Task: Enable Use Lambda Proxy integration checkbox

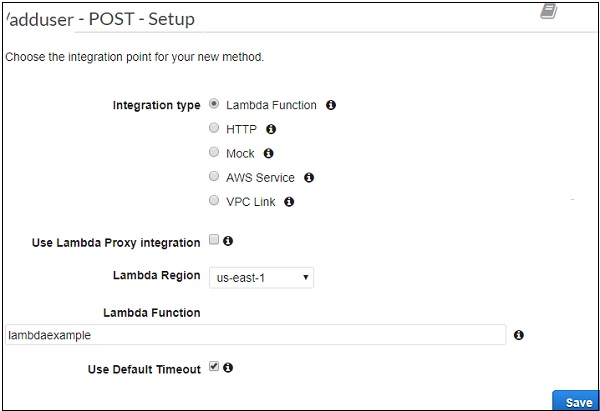Action: (x=214, y=241)
